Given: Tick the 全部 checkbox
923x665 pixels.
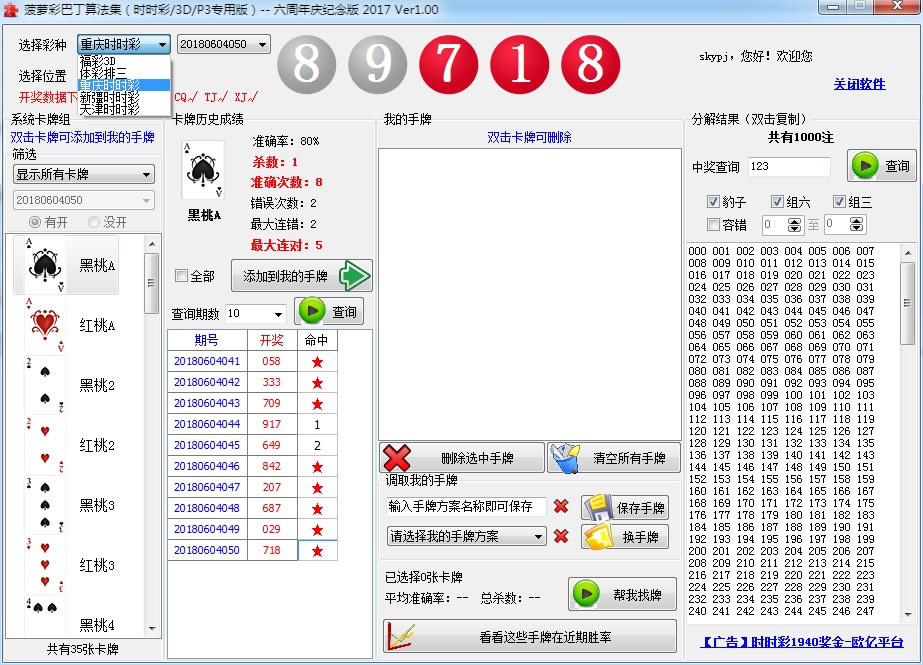Looking at the screenshot, I should point(182,276).
